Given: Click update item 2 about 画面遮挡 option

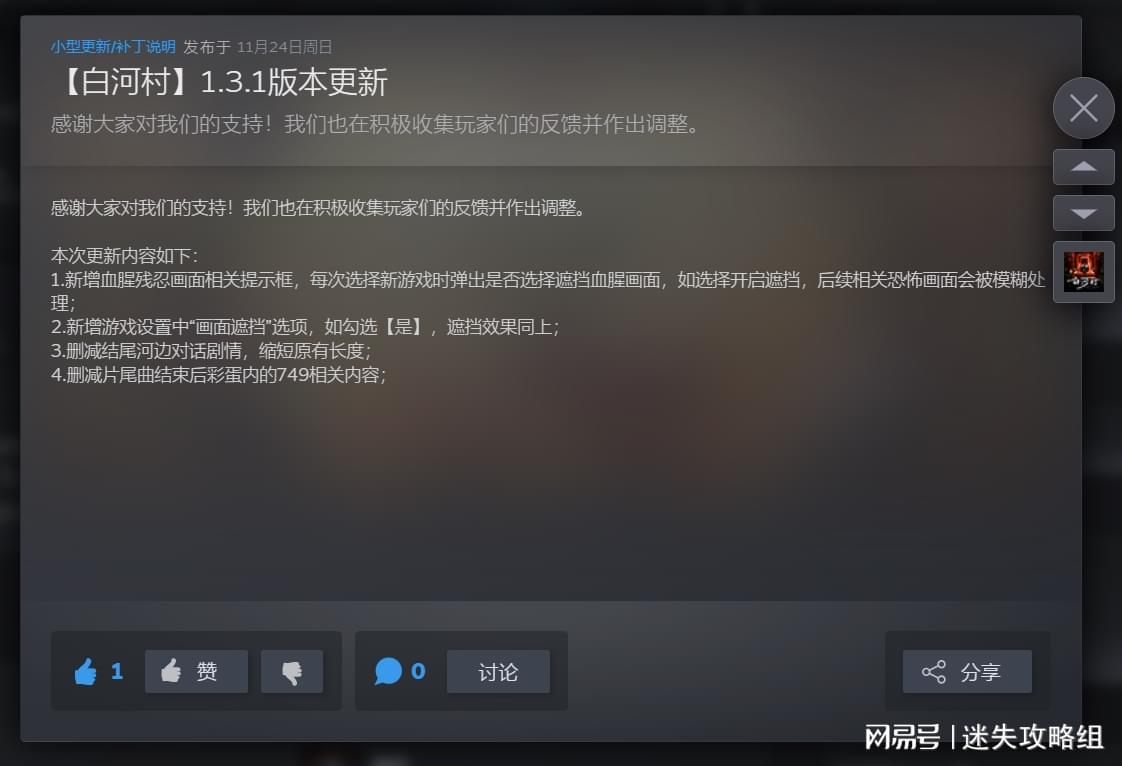Looking at the screenshot, I should coord(305,327).
